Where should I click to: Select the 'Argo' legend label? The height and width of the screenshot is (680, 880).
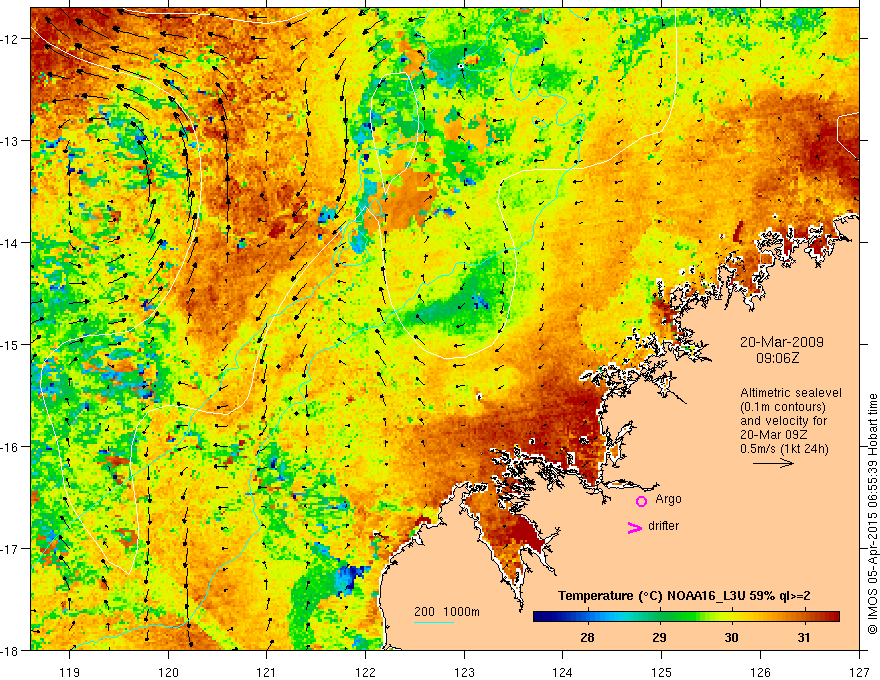click(668, 499)
